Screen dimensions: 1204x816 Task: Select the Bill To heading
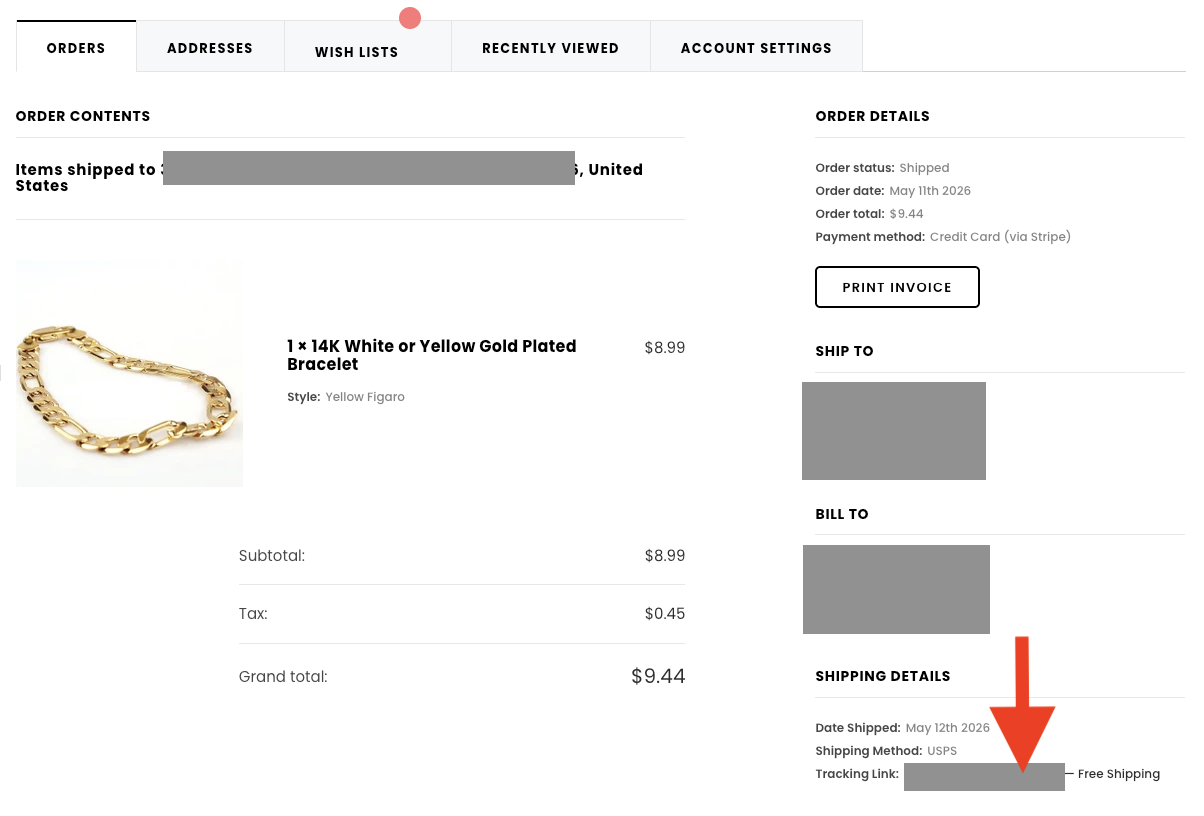tap(842, 514)
